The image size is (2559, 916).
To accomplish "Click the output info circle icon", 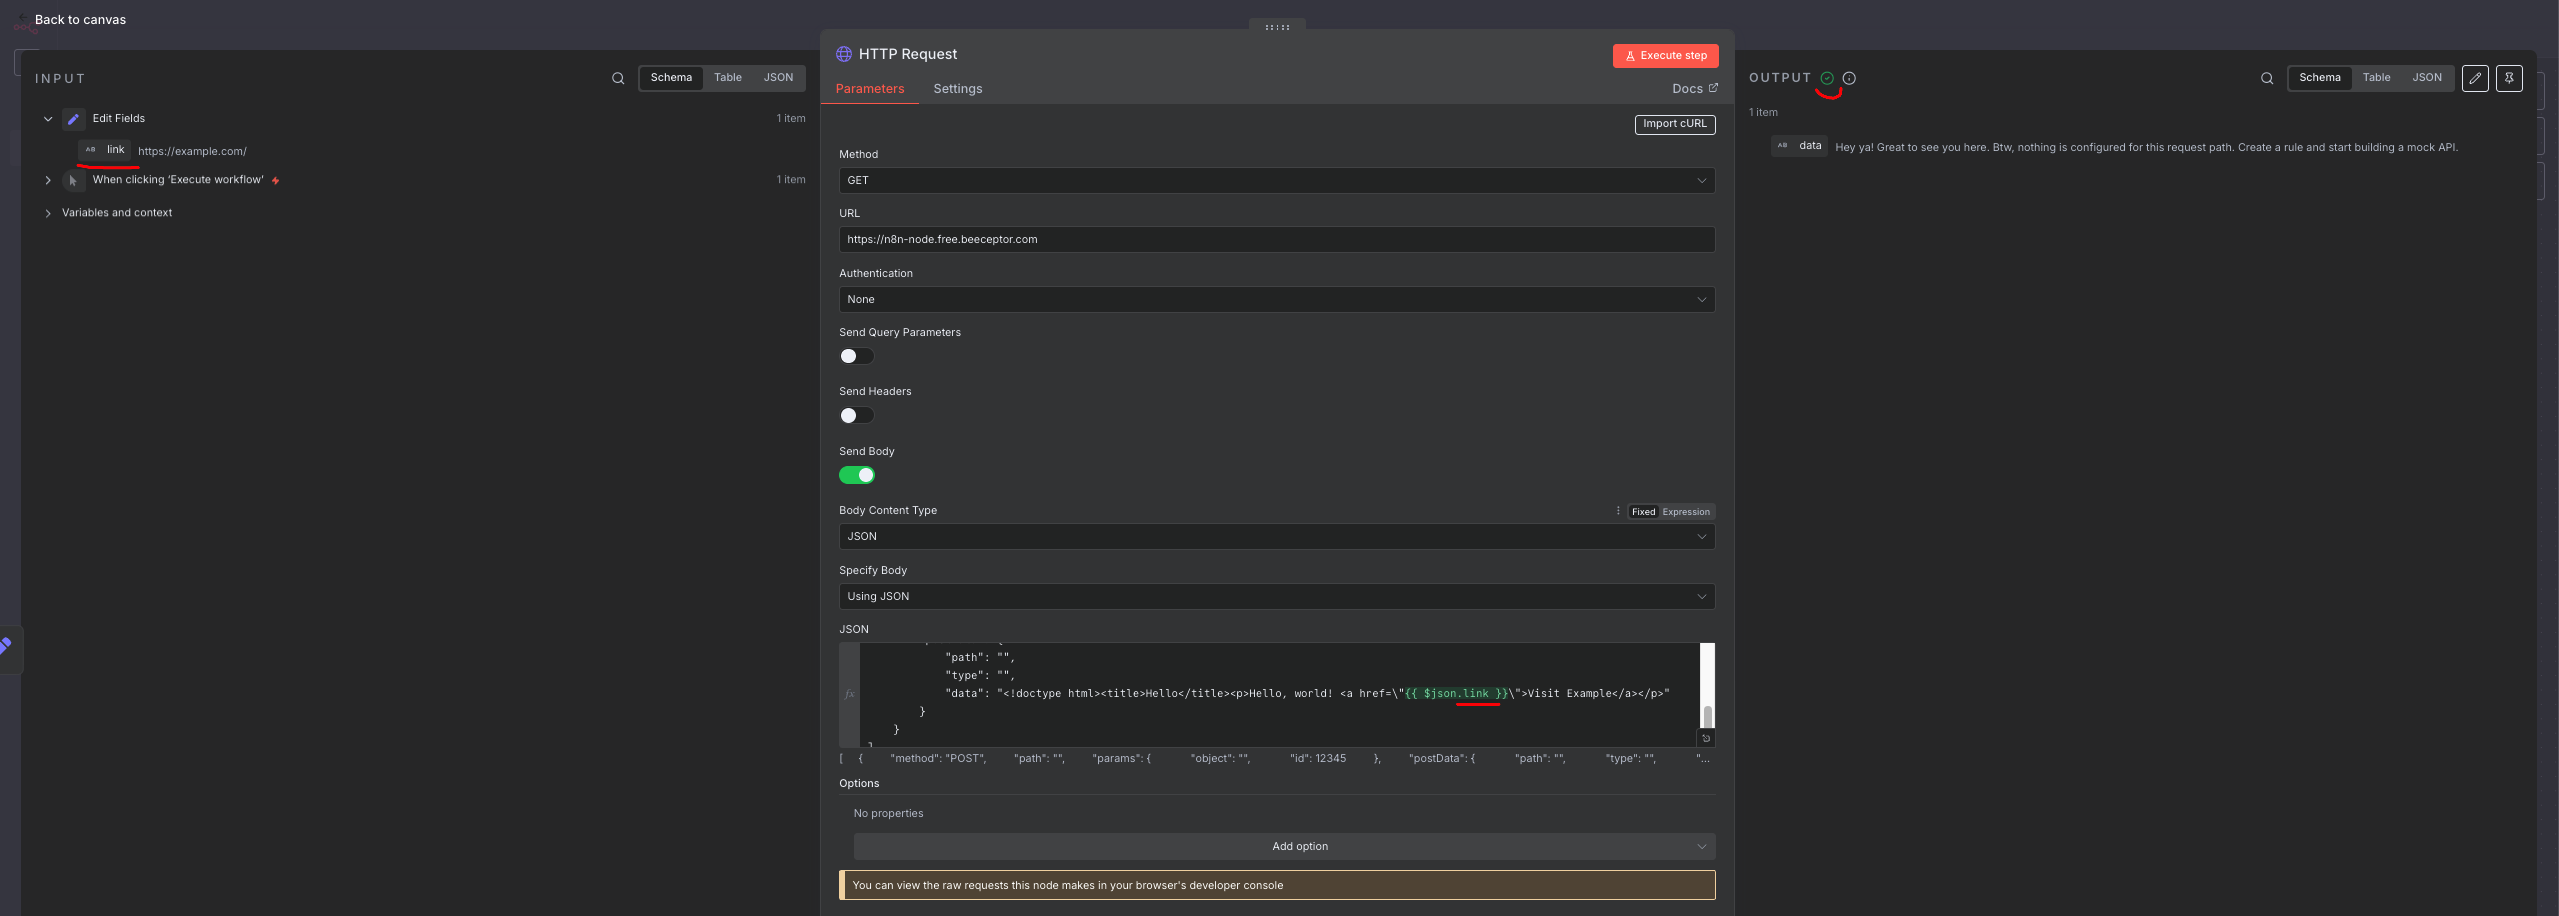I will coord(1849,78).
